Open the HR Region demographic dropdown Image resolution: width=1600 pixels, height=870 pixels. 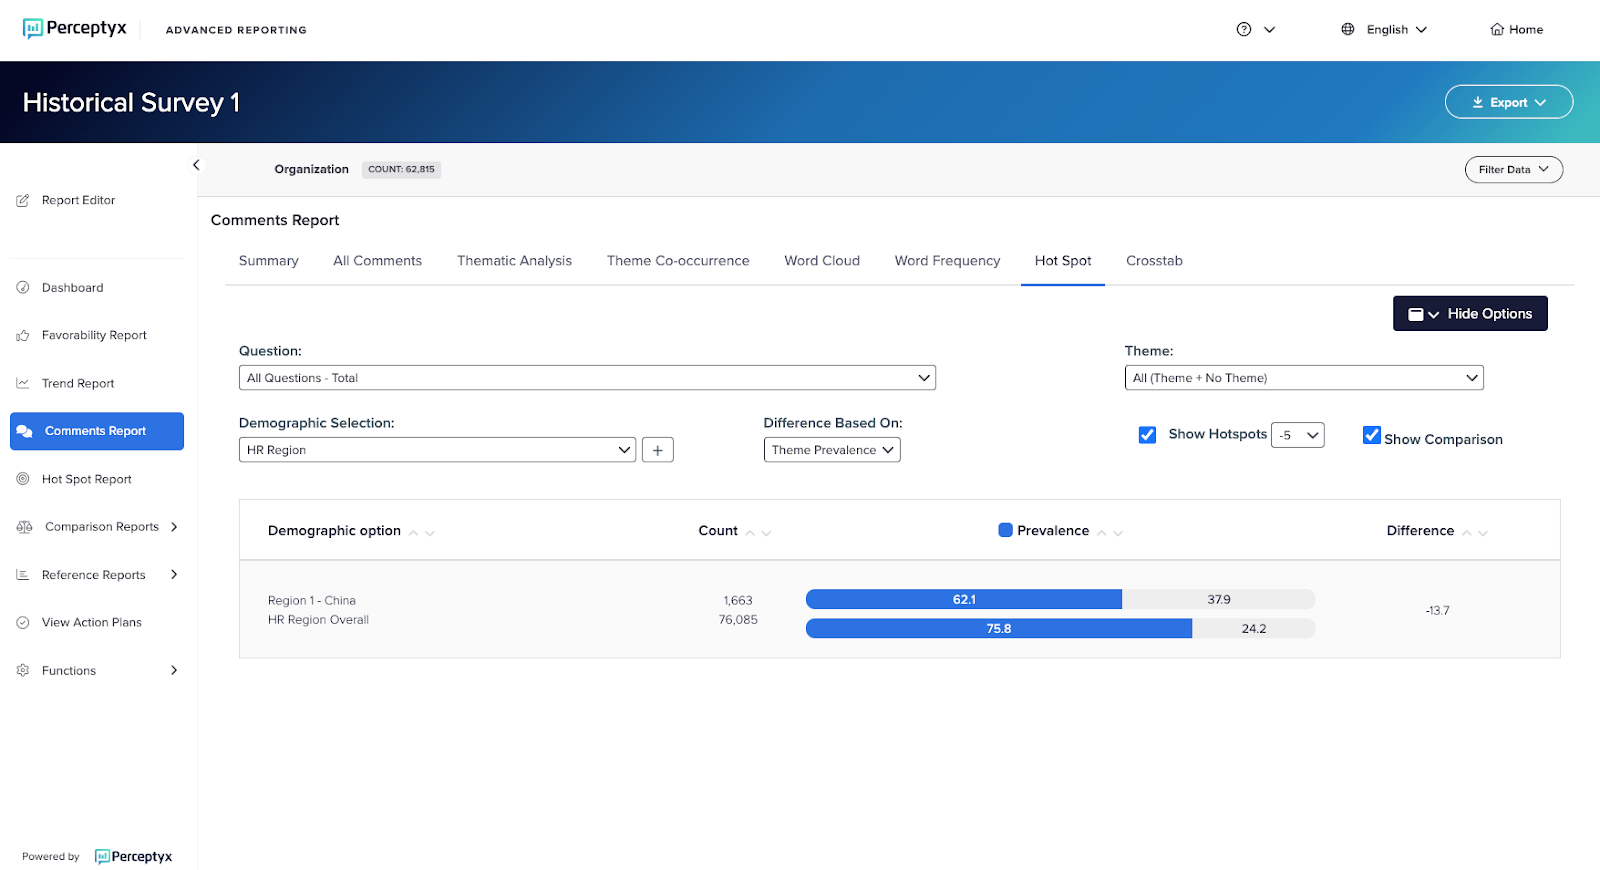(x=437, y=450)
